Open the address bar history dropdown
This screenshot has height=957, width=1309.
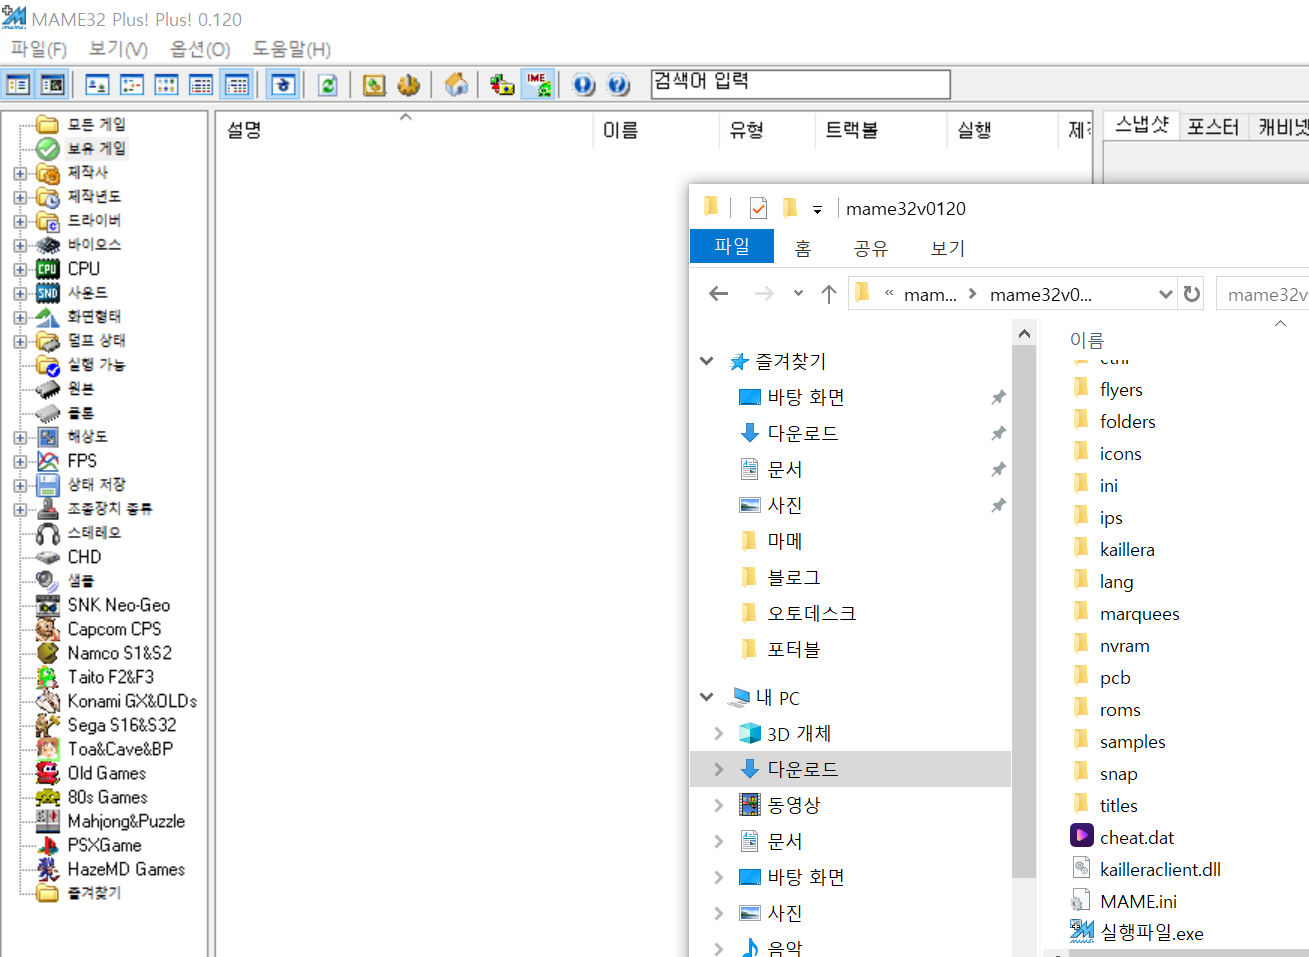pos(1165,294)
